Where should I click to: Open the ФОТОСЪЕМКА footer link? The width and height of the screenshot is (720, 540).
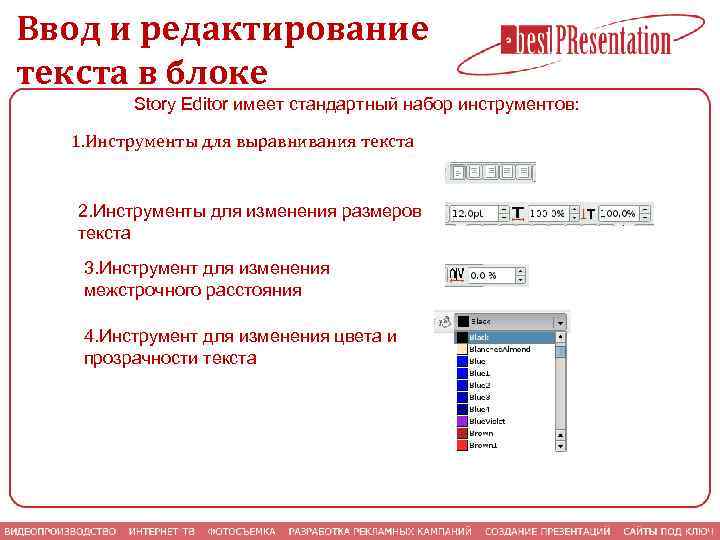(242, 531)
